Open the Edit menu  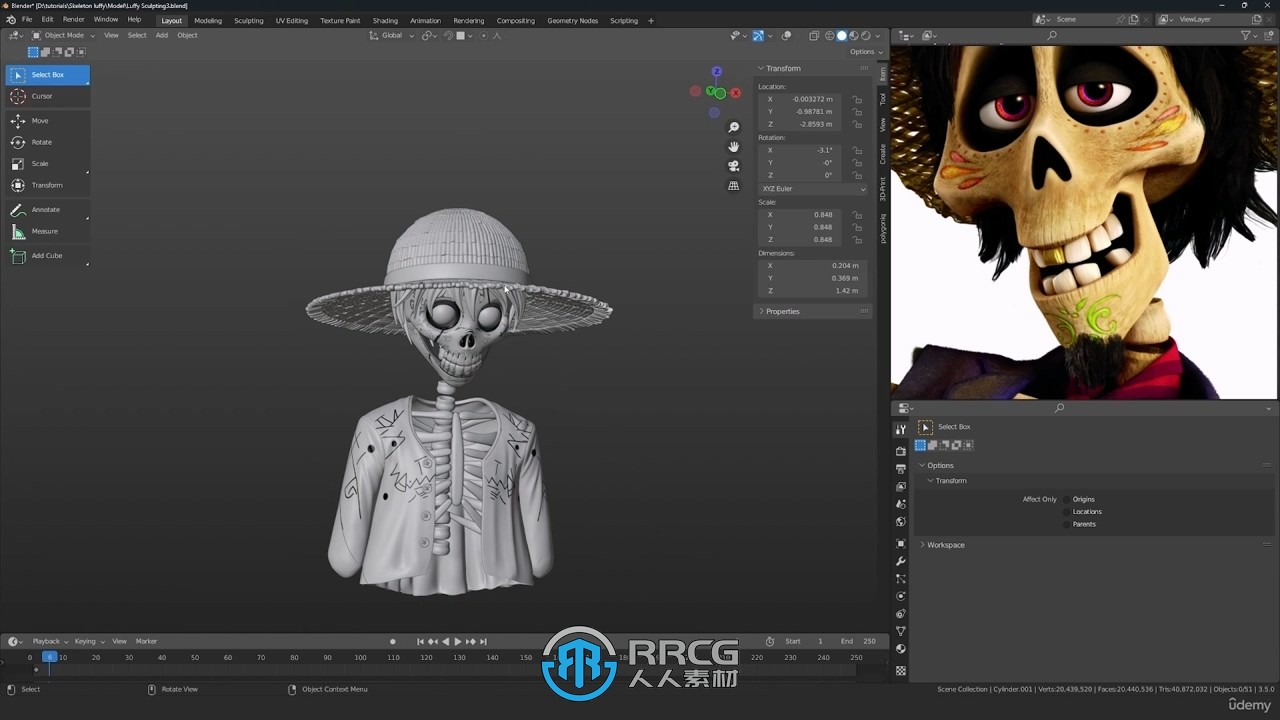(47, 20)
